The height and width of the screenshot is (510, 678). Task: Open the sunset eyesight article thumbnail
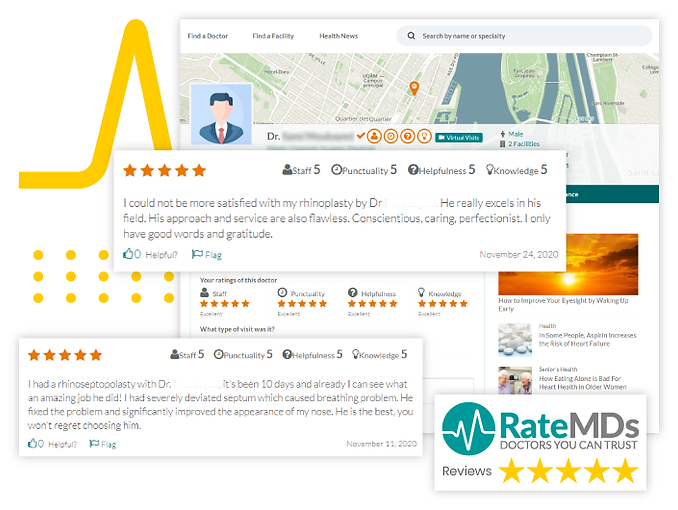(x=568, y=264)
